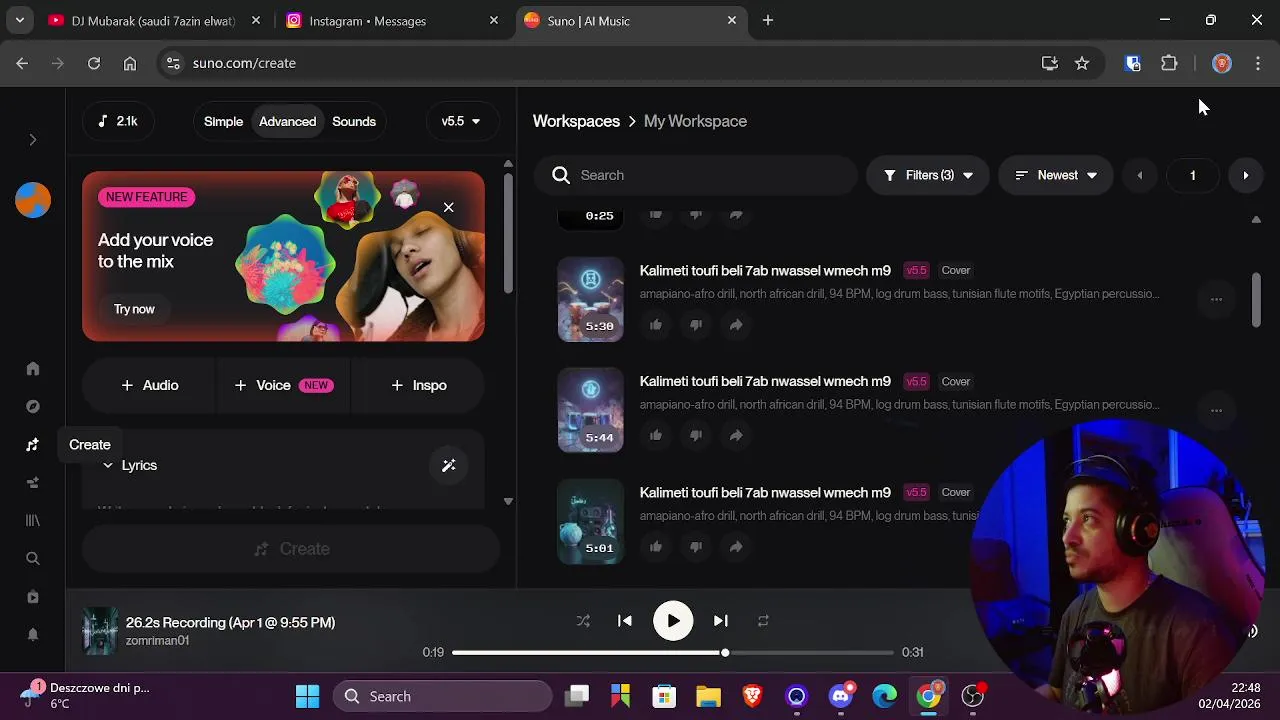1280x720 pixels.
Task: Collapse the Lyrics section chevron
Action: [108, 465]
